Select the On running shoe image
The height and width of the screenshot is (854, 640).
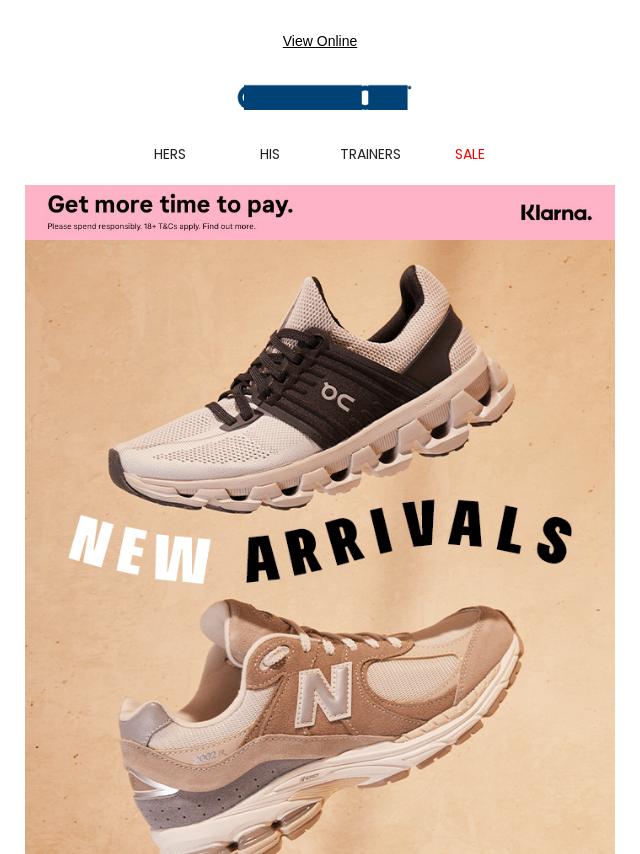point(312,387)
